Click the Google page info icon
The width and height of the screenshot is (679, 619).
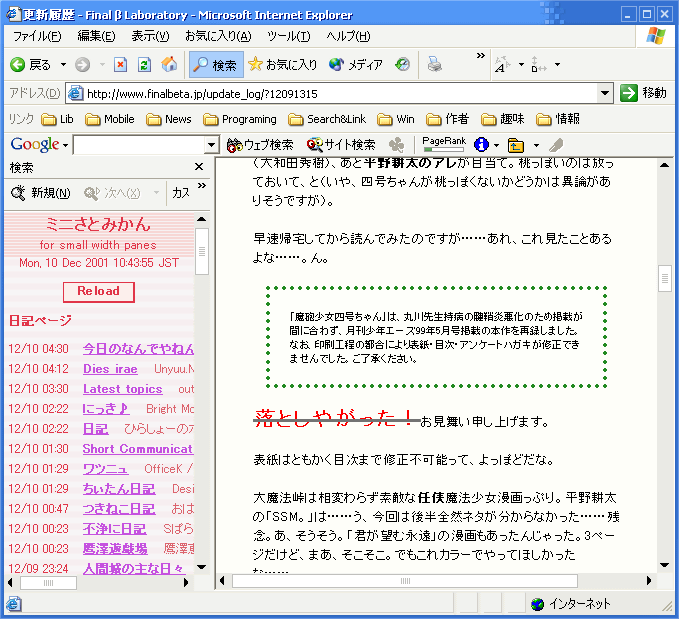tap(481, 145)
